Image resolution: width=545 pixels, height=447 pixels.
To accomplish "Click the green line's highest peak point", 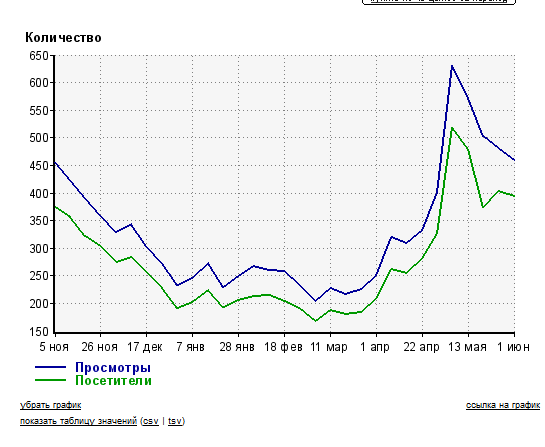I will pyautogui.click(x=452, y=128).
